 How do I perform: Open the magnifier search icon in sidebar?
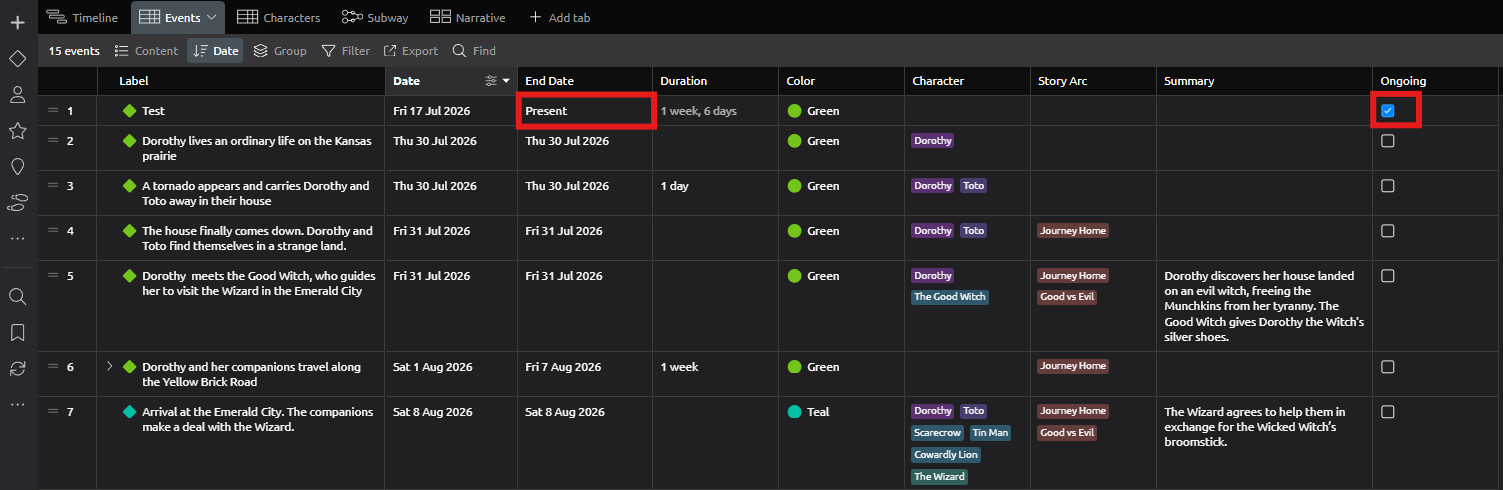point(17,297)
